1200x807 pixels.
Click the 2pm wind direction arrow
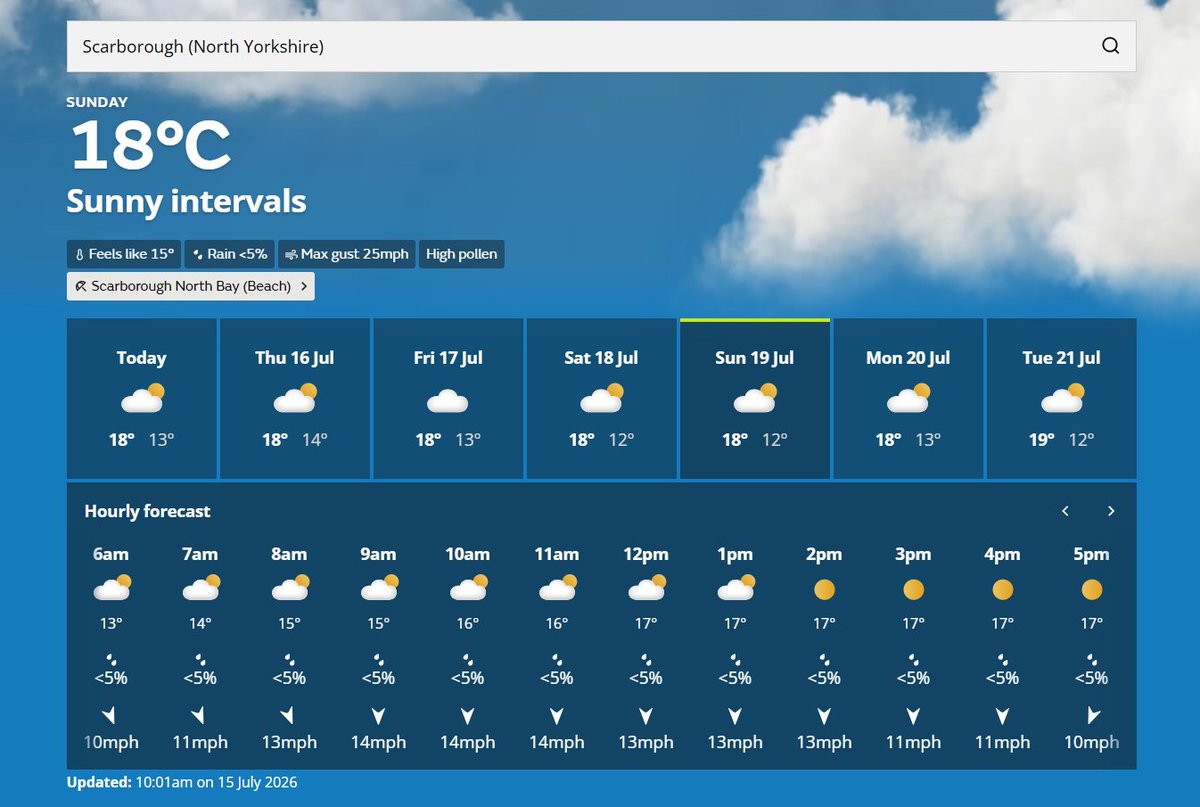coord(824,716)
